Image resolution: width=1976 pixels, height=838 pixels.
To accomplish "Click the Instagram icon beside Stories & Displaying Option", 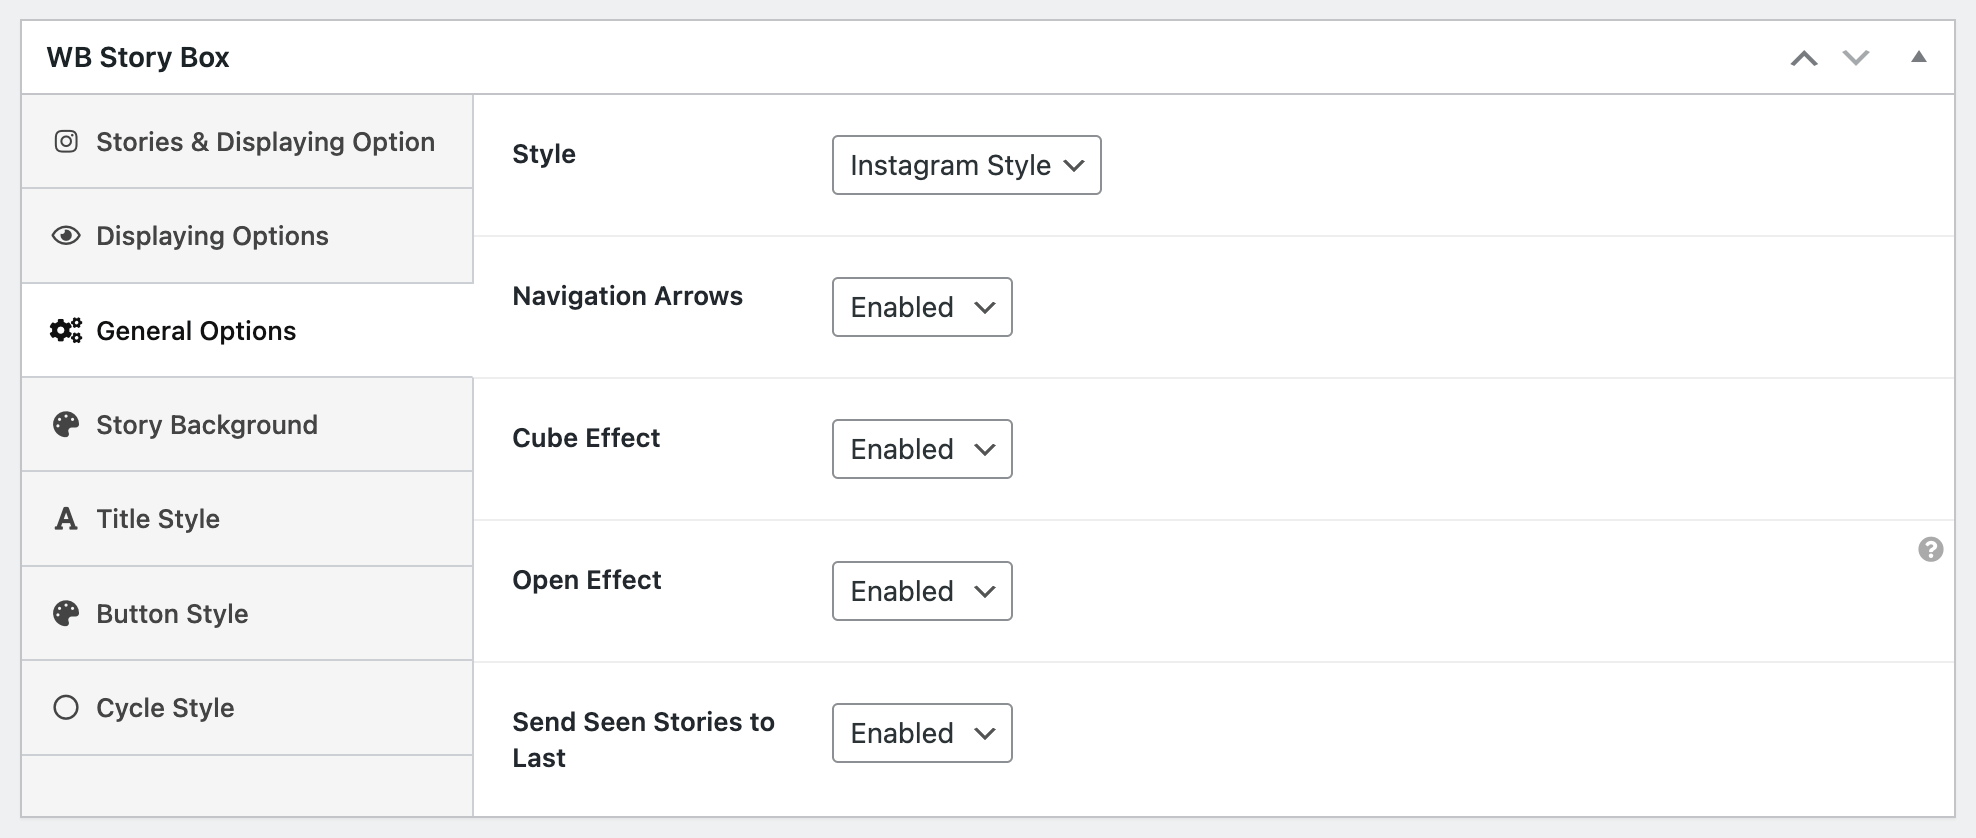I will coord(66,142).
